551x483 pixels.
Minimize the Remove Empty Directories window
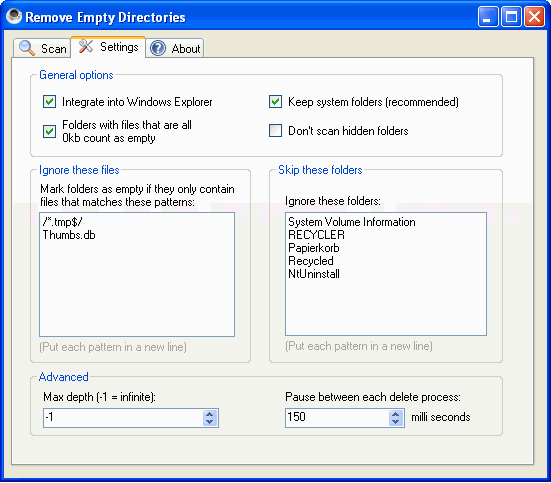[x=488, y=17]
